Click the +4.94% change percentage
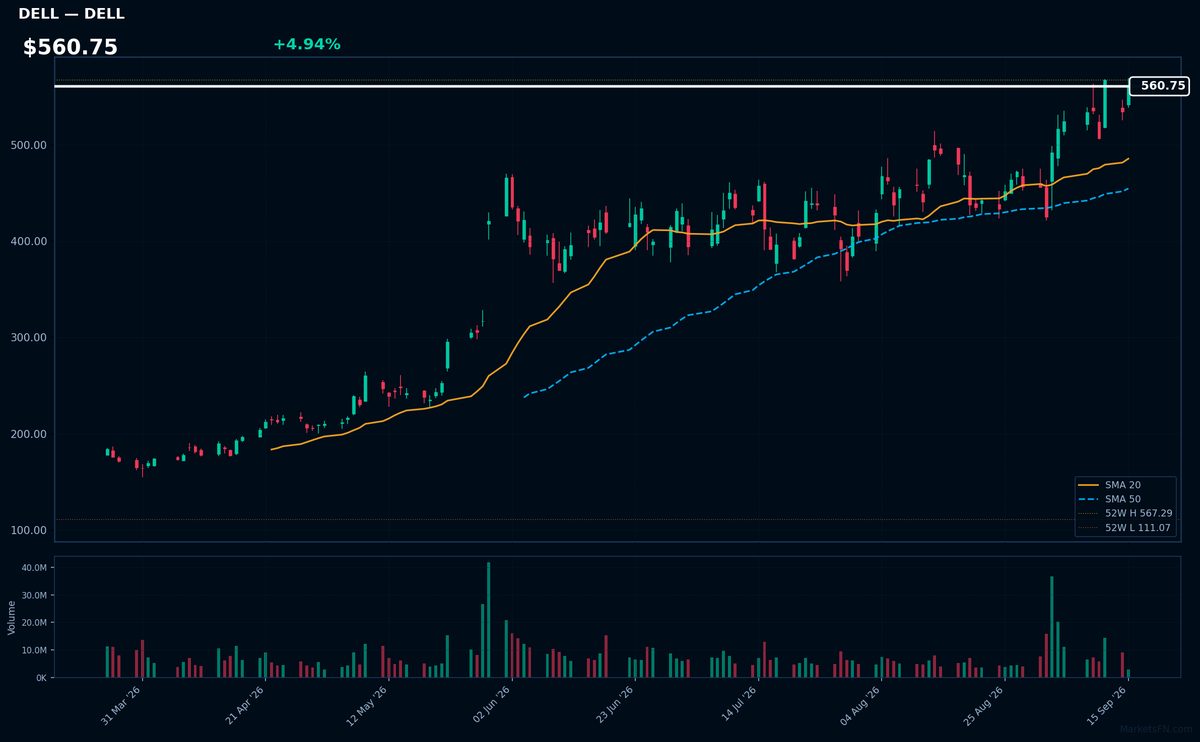This screenshot has height=742, width=1200. coord(306,44)
